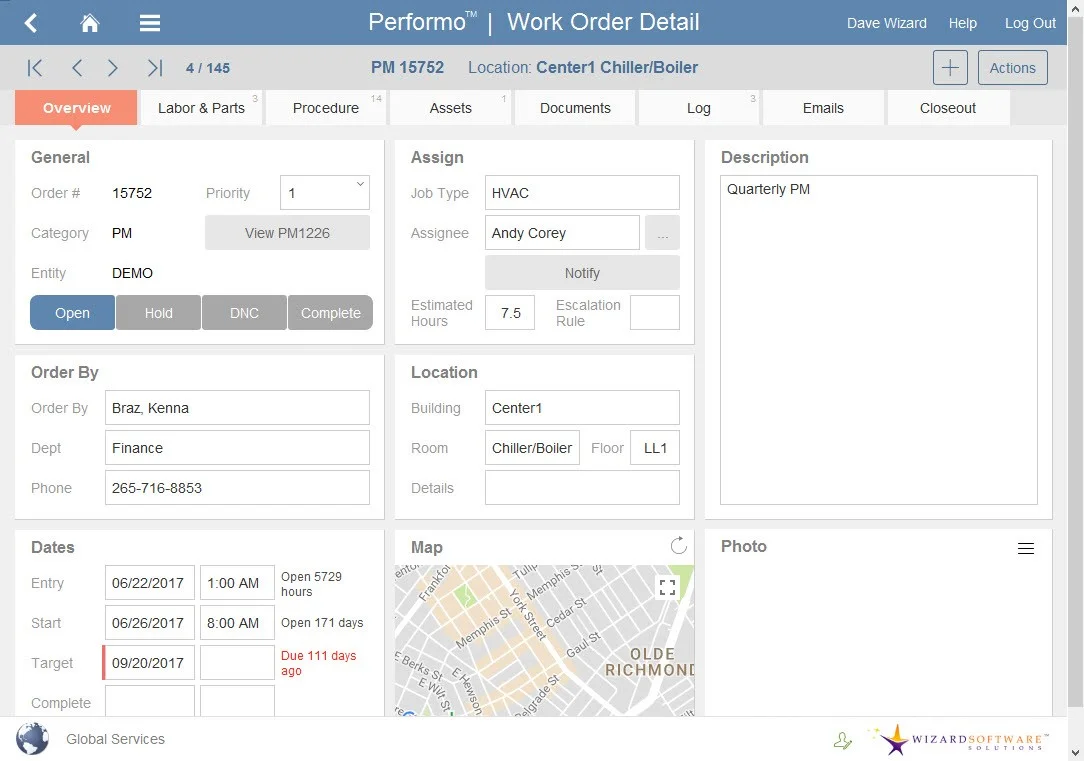Click the PM 15752 header text
1084x761 pixels.
(407, 68)
